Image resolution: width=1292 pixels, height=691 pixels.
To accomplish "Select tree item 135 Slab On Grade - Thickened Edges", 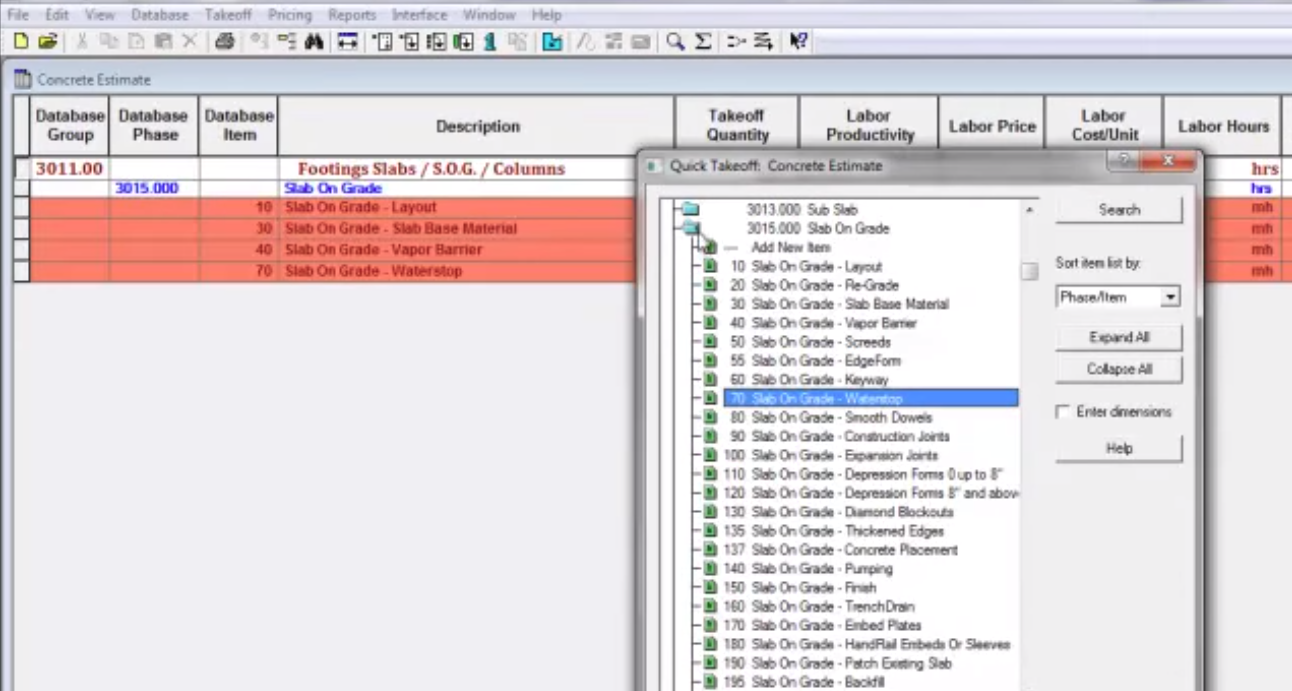I will (833, 532).
